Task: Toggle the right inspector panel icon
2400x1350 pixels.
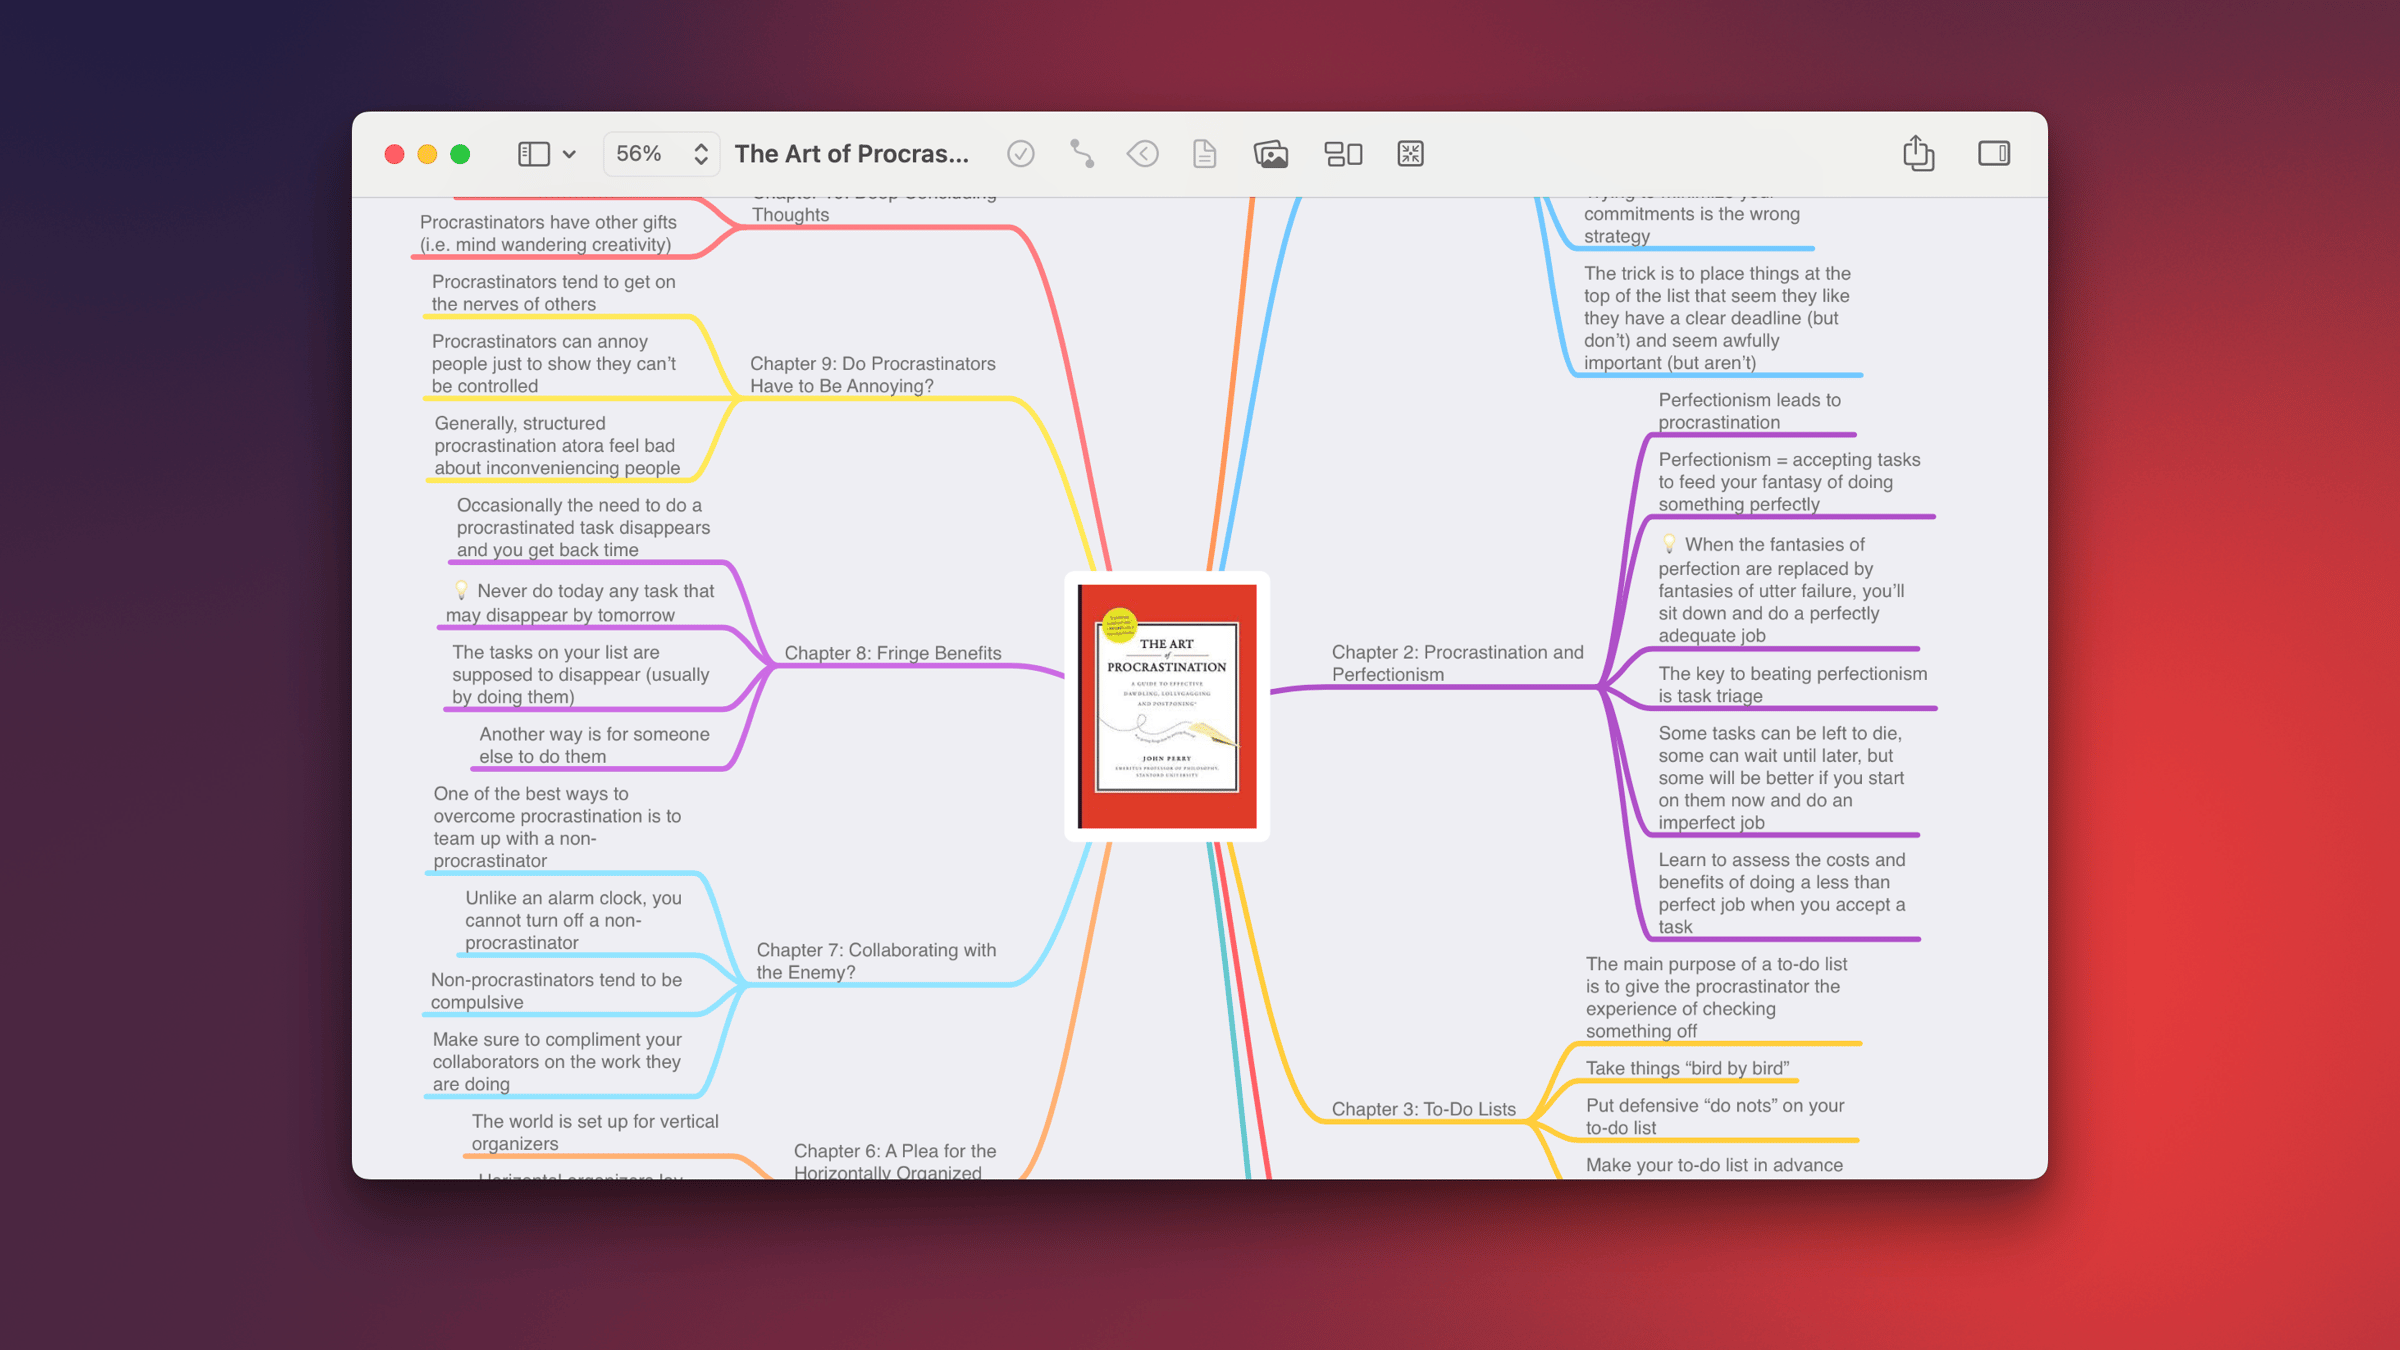Action: (1994, 153)
